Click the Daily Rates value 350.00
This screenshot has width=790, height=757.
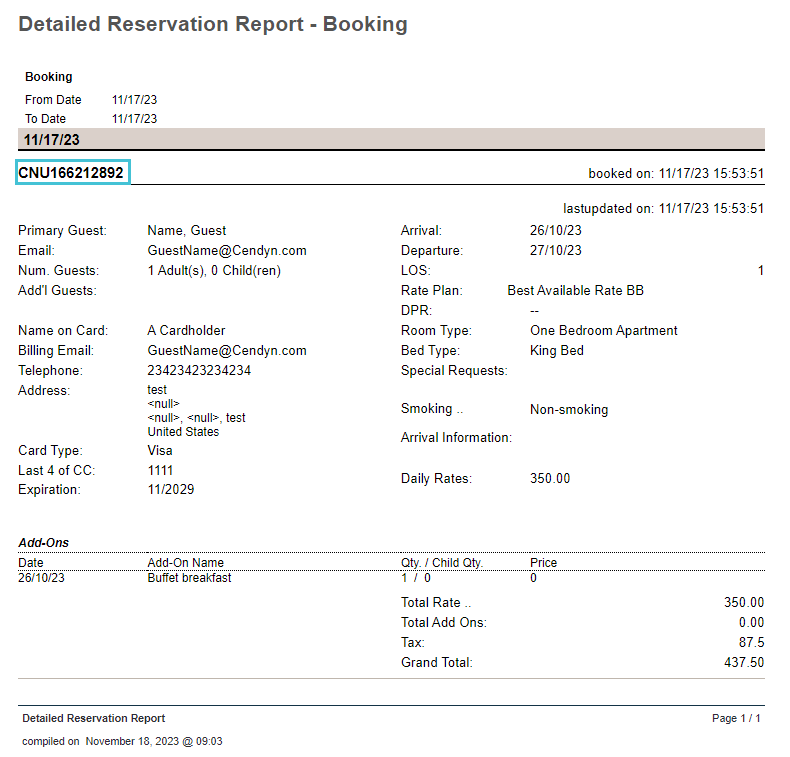(550, 478)
